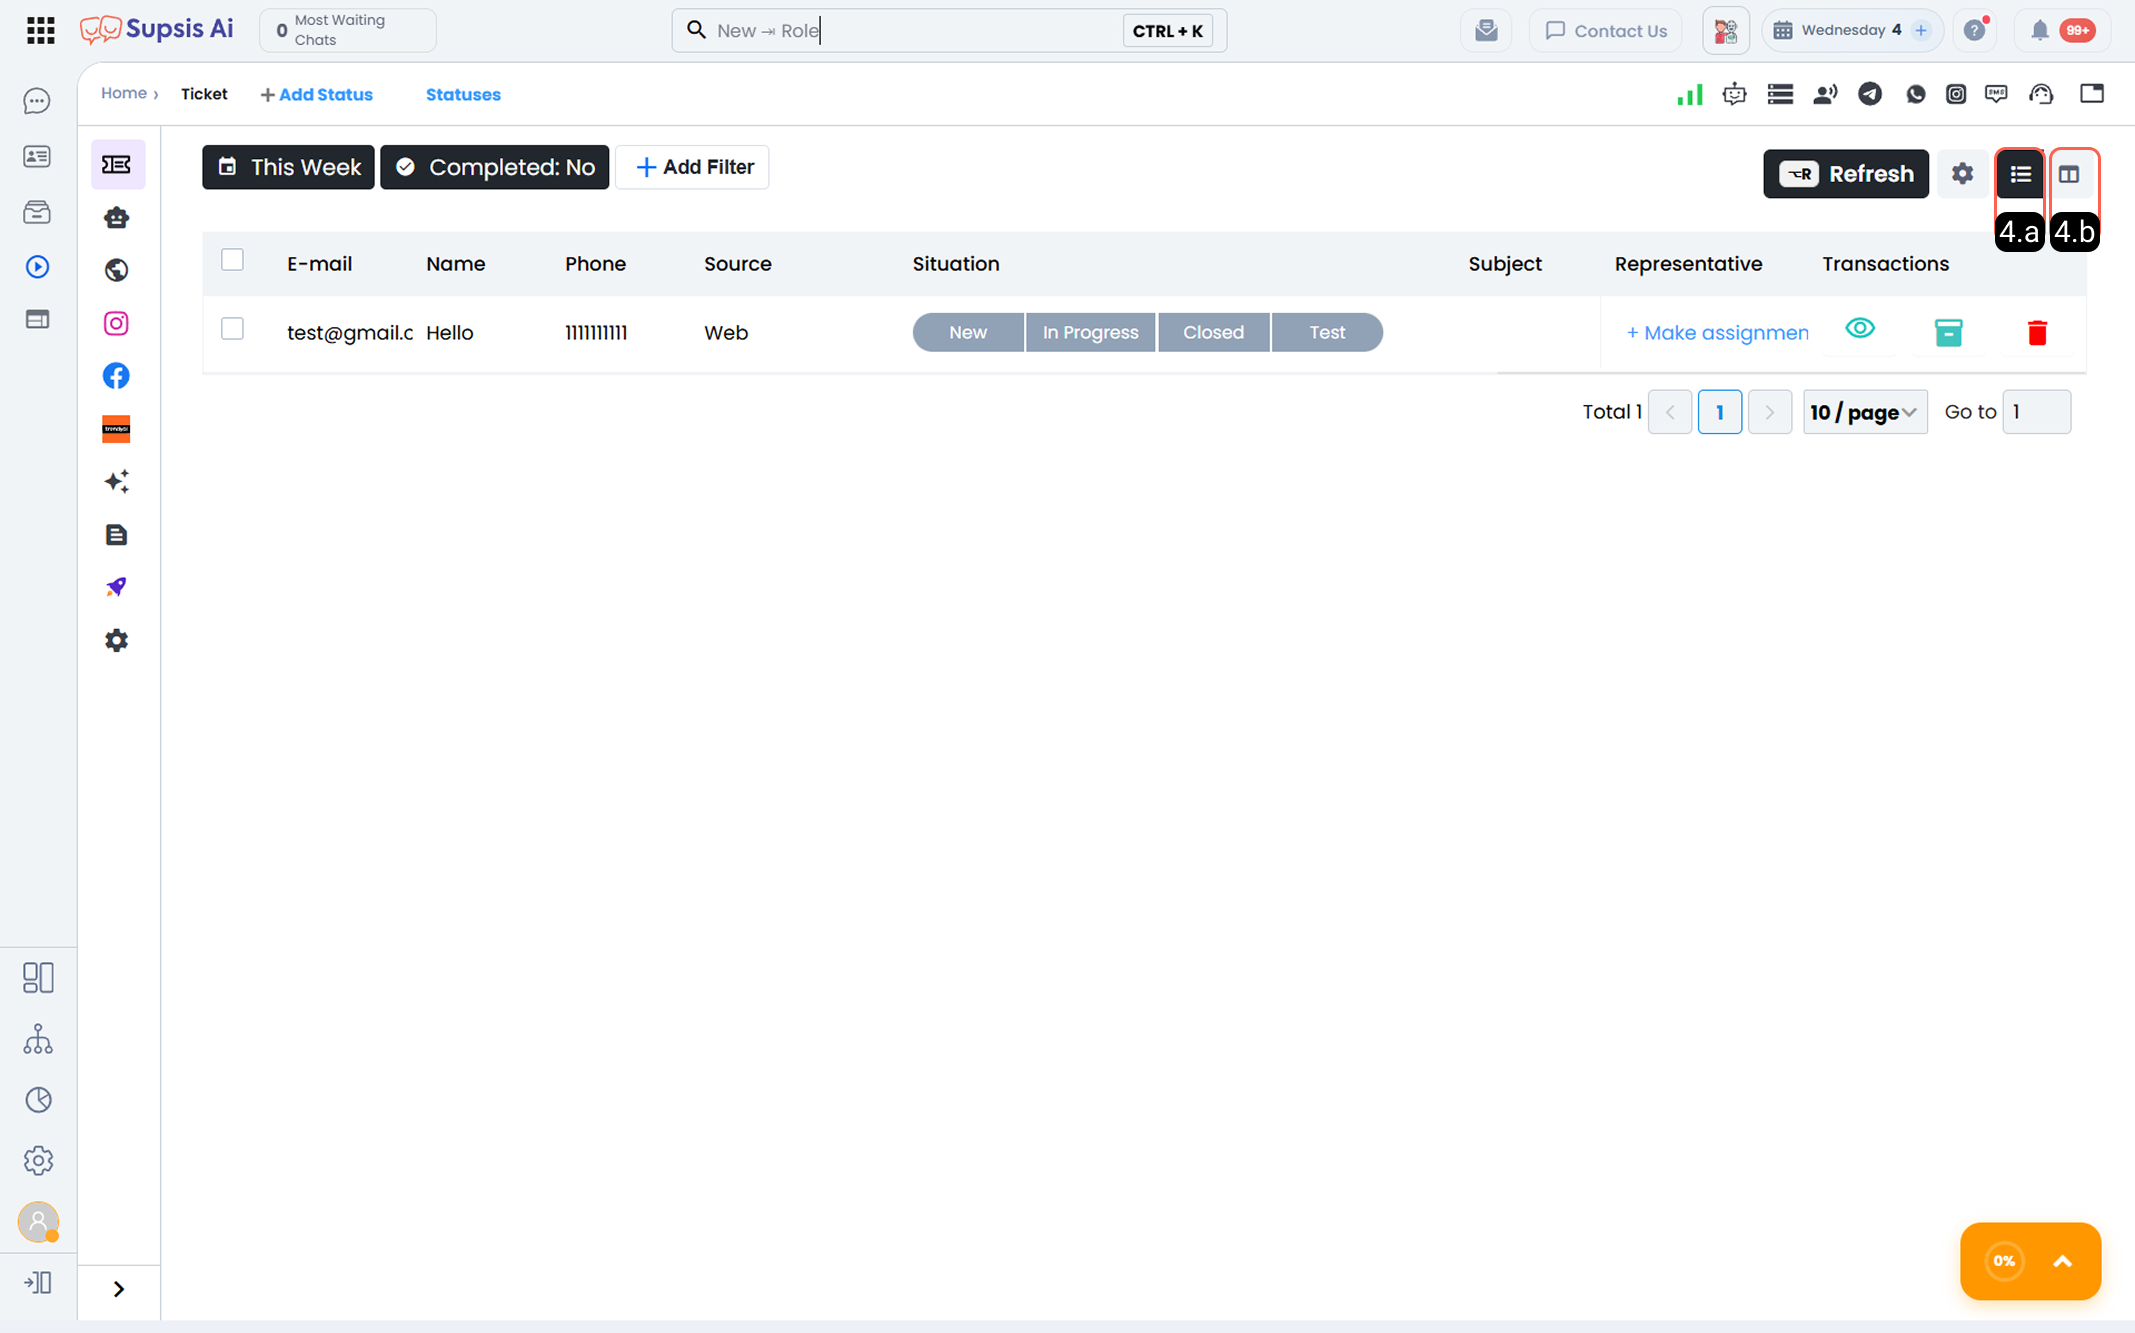Delete the test@gmail.c ticket with red trash icon
This screenshot has height=1333, width=2135.
[x=2037, y=332]
